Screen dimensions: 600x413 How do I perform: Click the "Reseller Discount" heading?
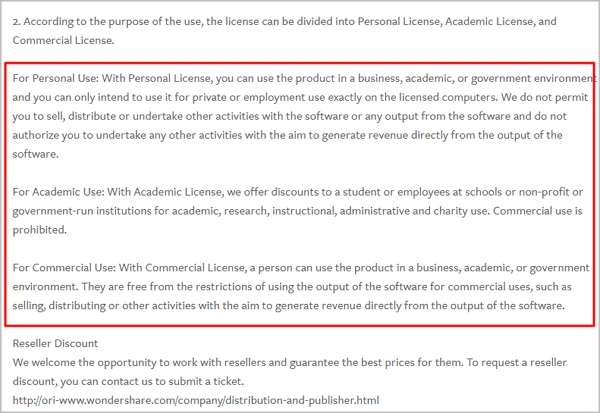[x=55, y=343]
